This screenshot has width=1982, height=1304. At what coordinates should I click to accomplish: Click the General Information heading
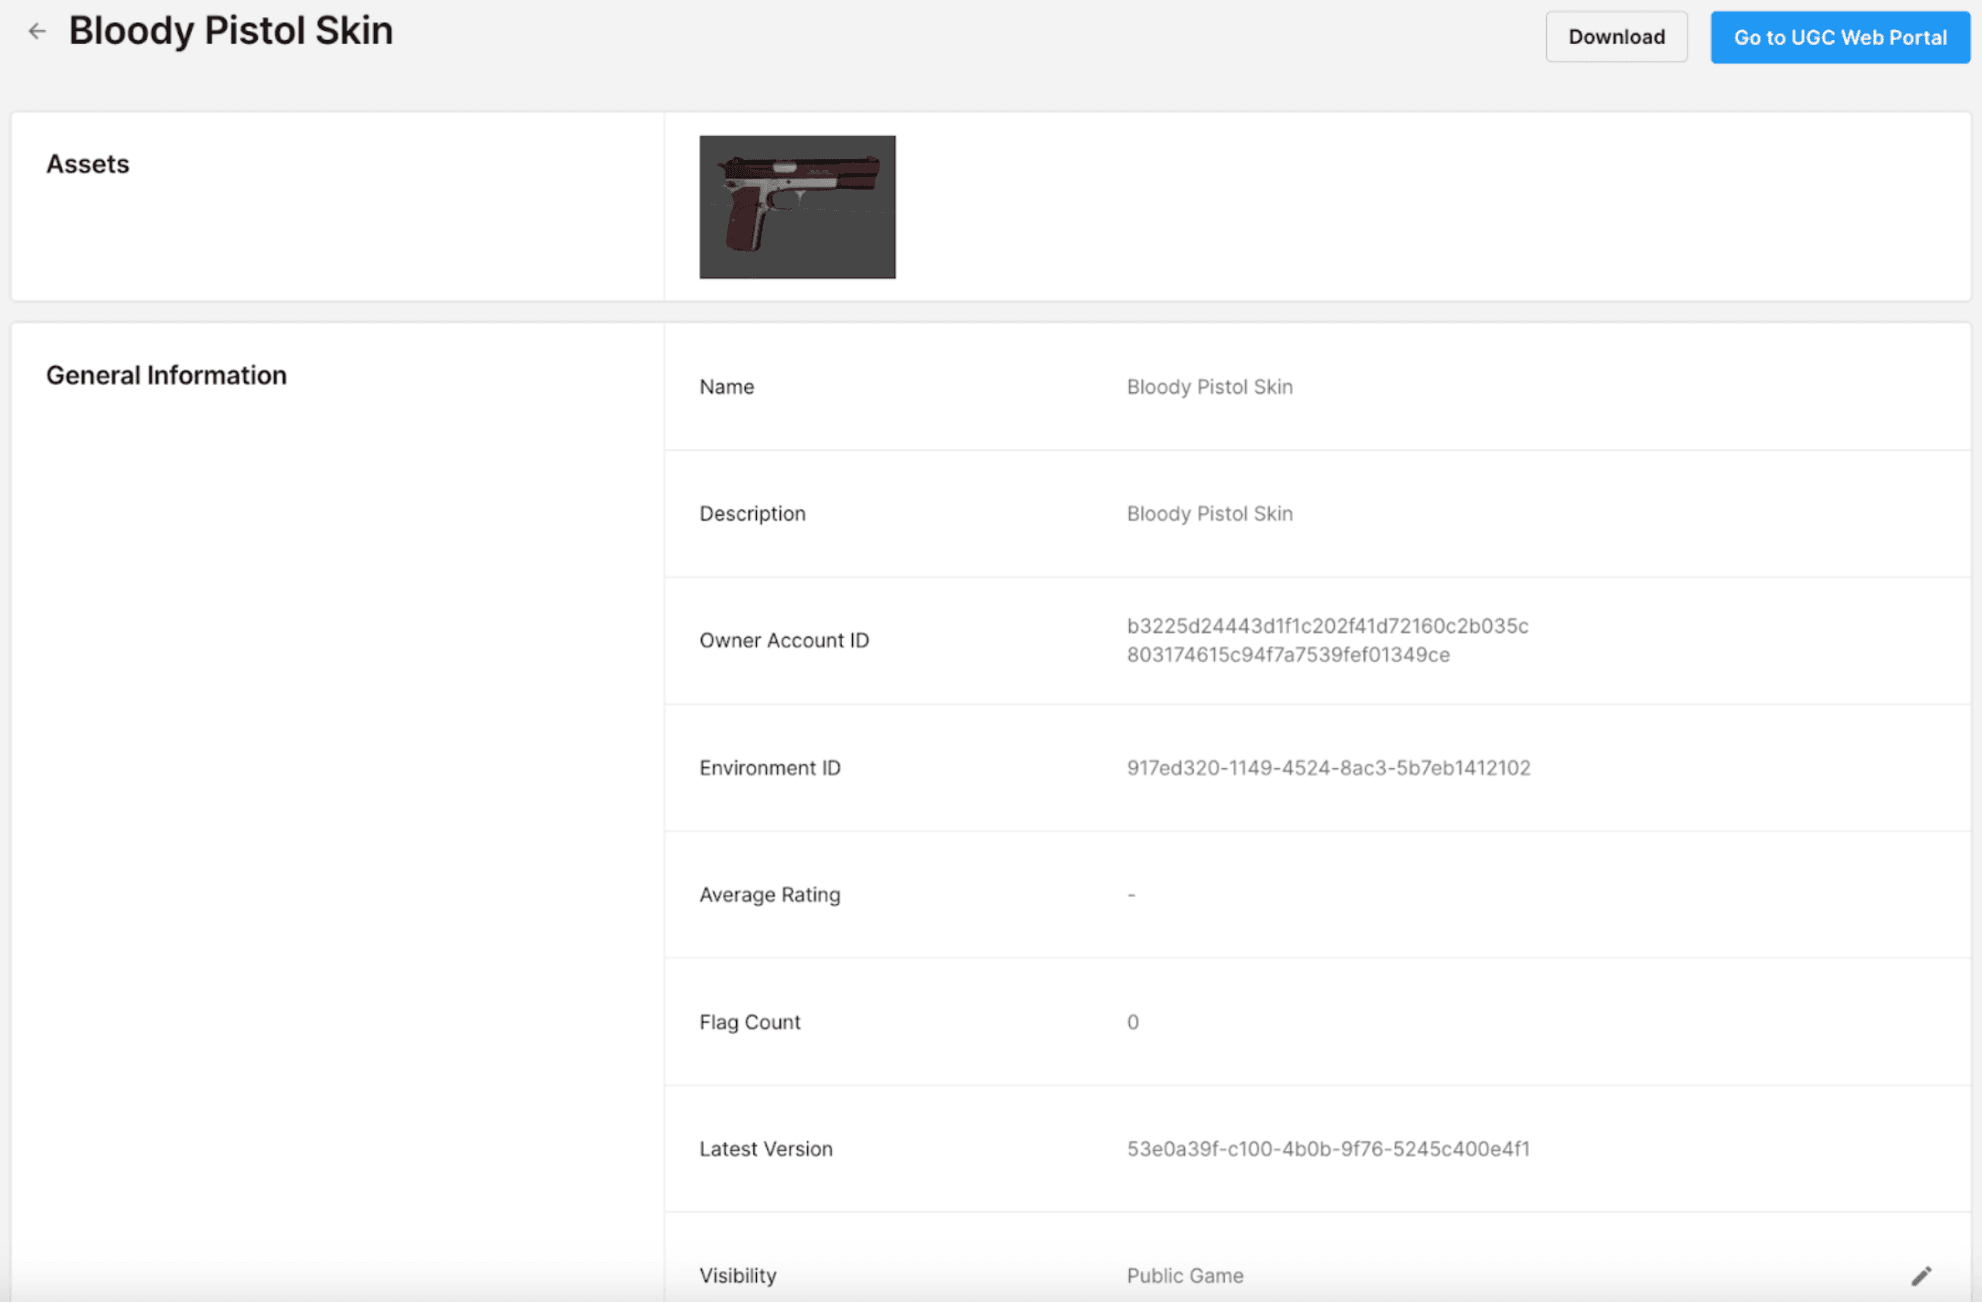pyautogui.click(x=166, y=375)
